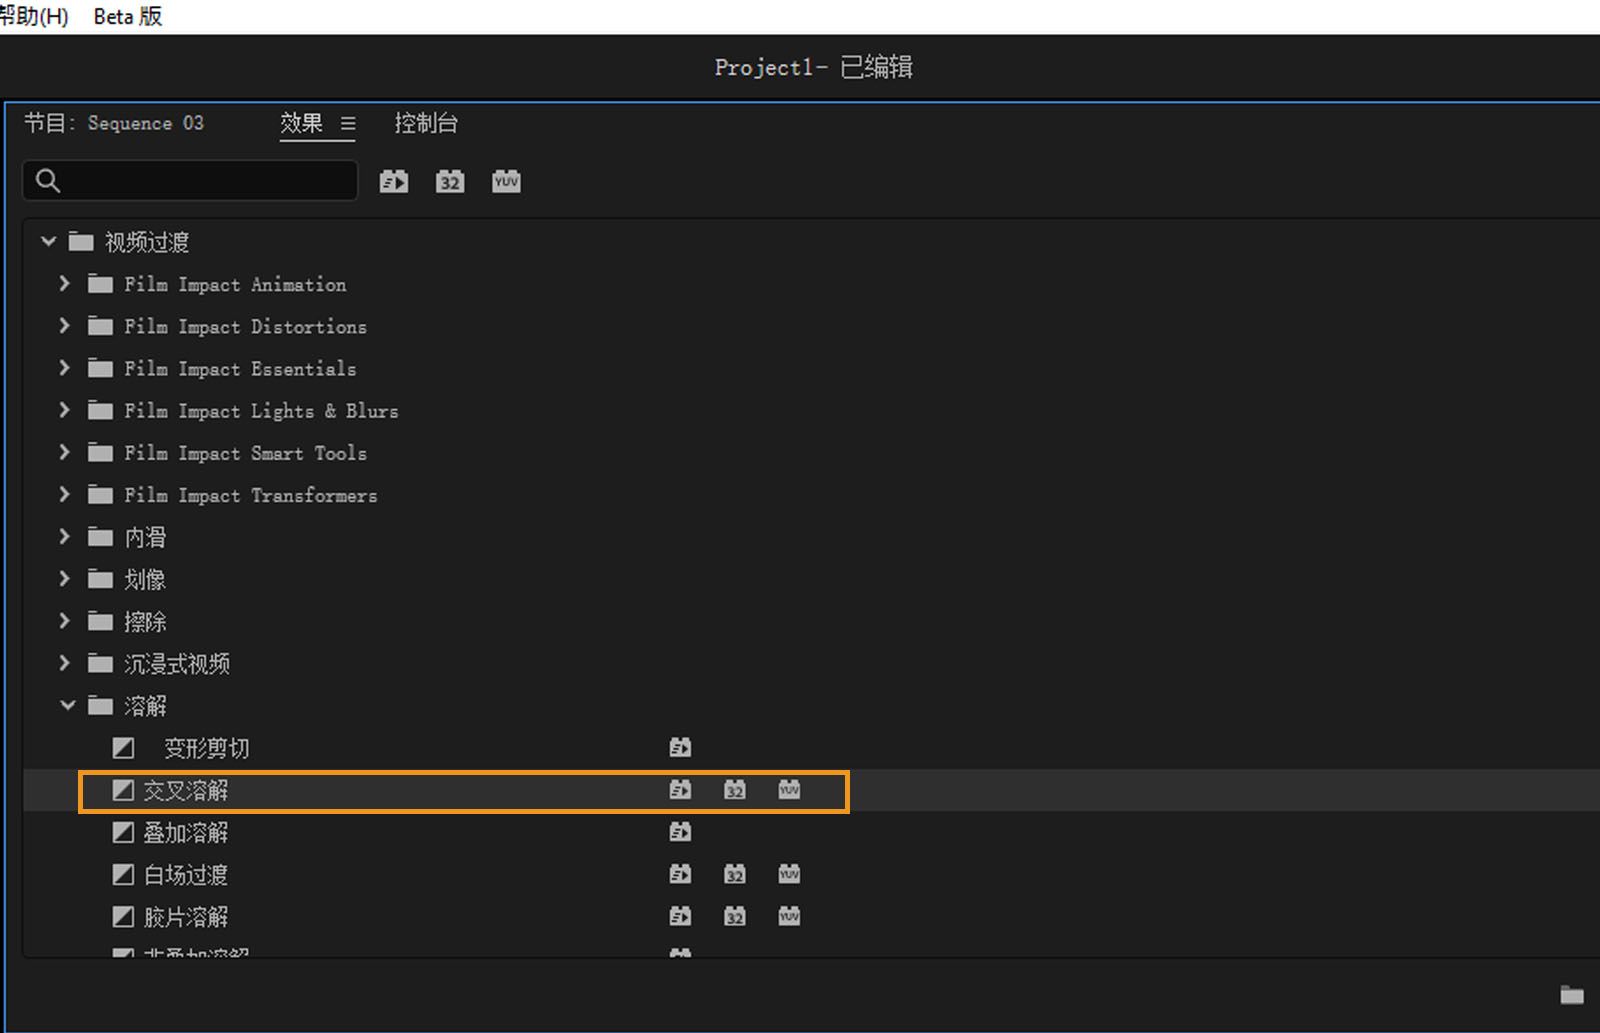Screen dimensions: 1600x1033
Task: Expand the 擦除 folder
Action: 65,621
